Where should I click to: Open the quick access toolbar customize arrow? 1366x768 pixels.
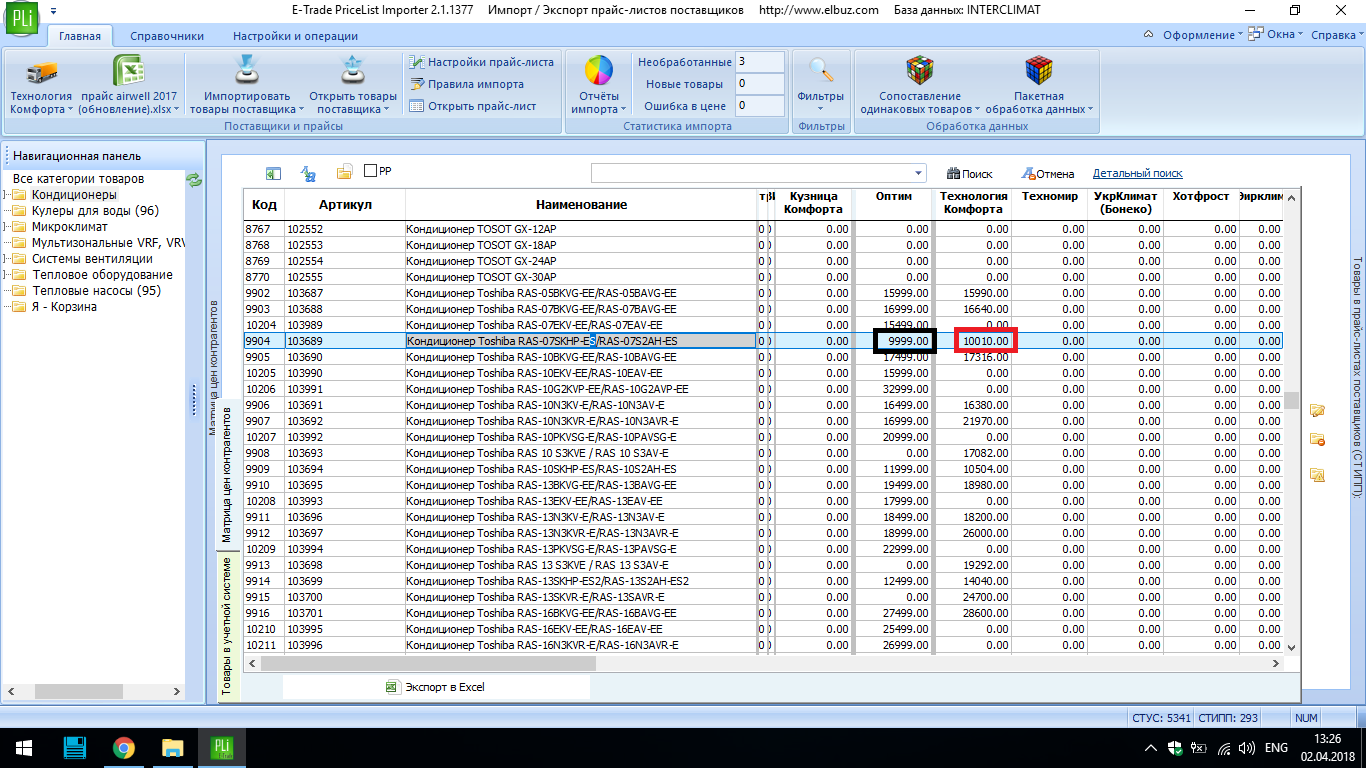click(52, 11)
